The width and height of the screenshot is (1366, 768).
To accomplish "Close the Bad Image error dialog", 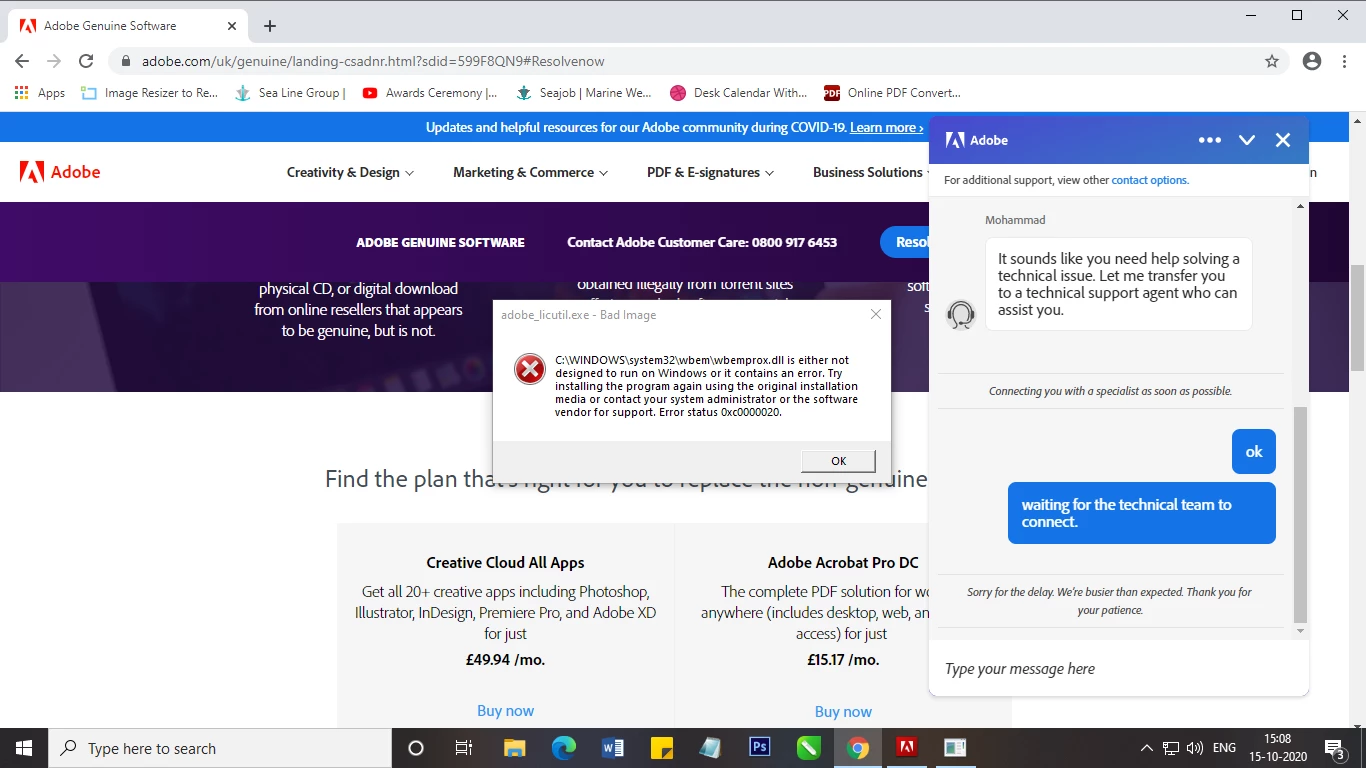I will 876,314.
